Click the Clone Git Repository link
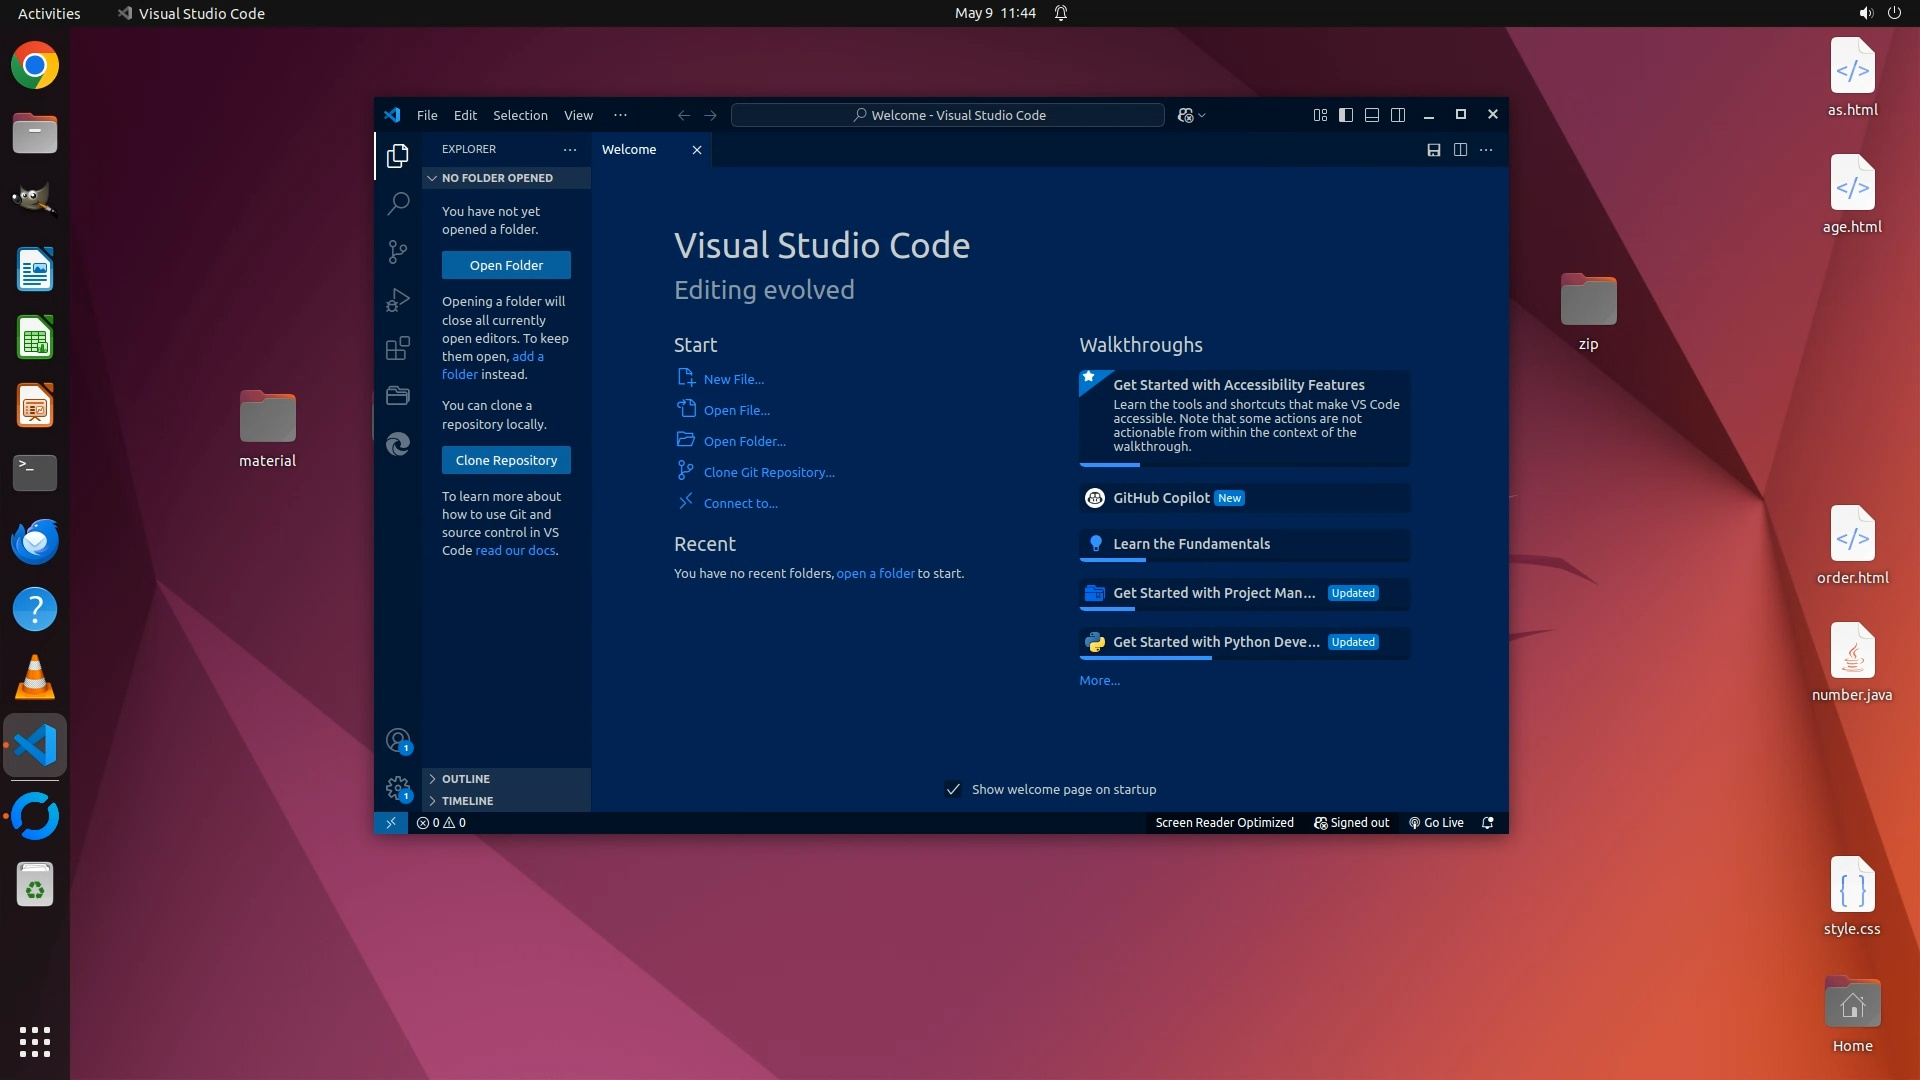Image resolution: width=1920 pixels, height=1080 pixels. pyautogui.click(x=768, y=472)
